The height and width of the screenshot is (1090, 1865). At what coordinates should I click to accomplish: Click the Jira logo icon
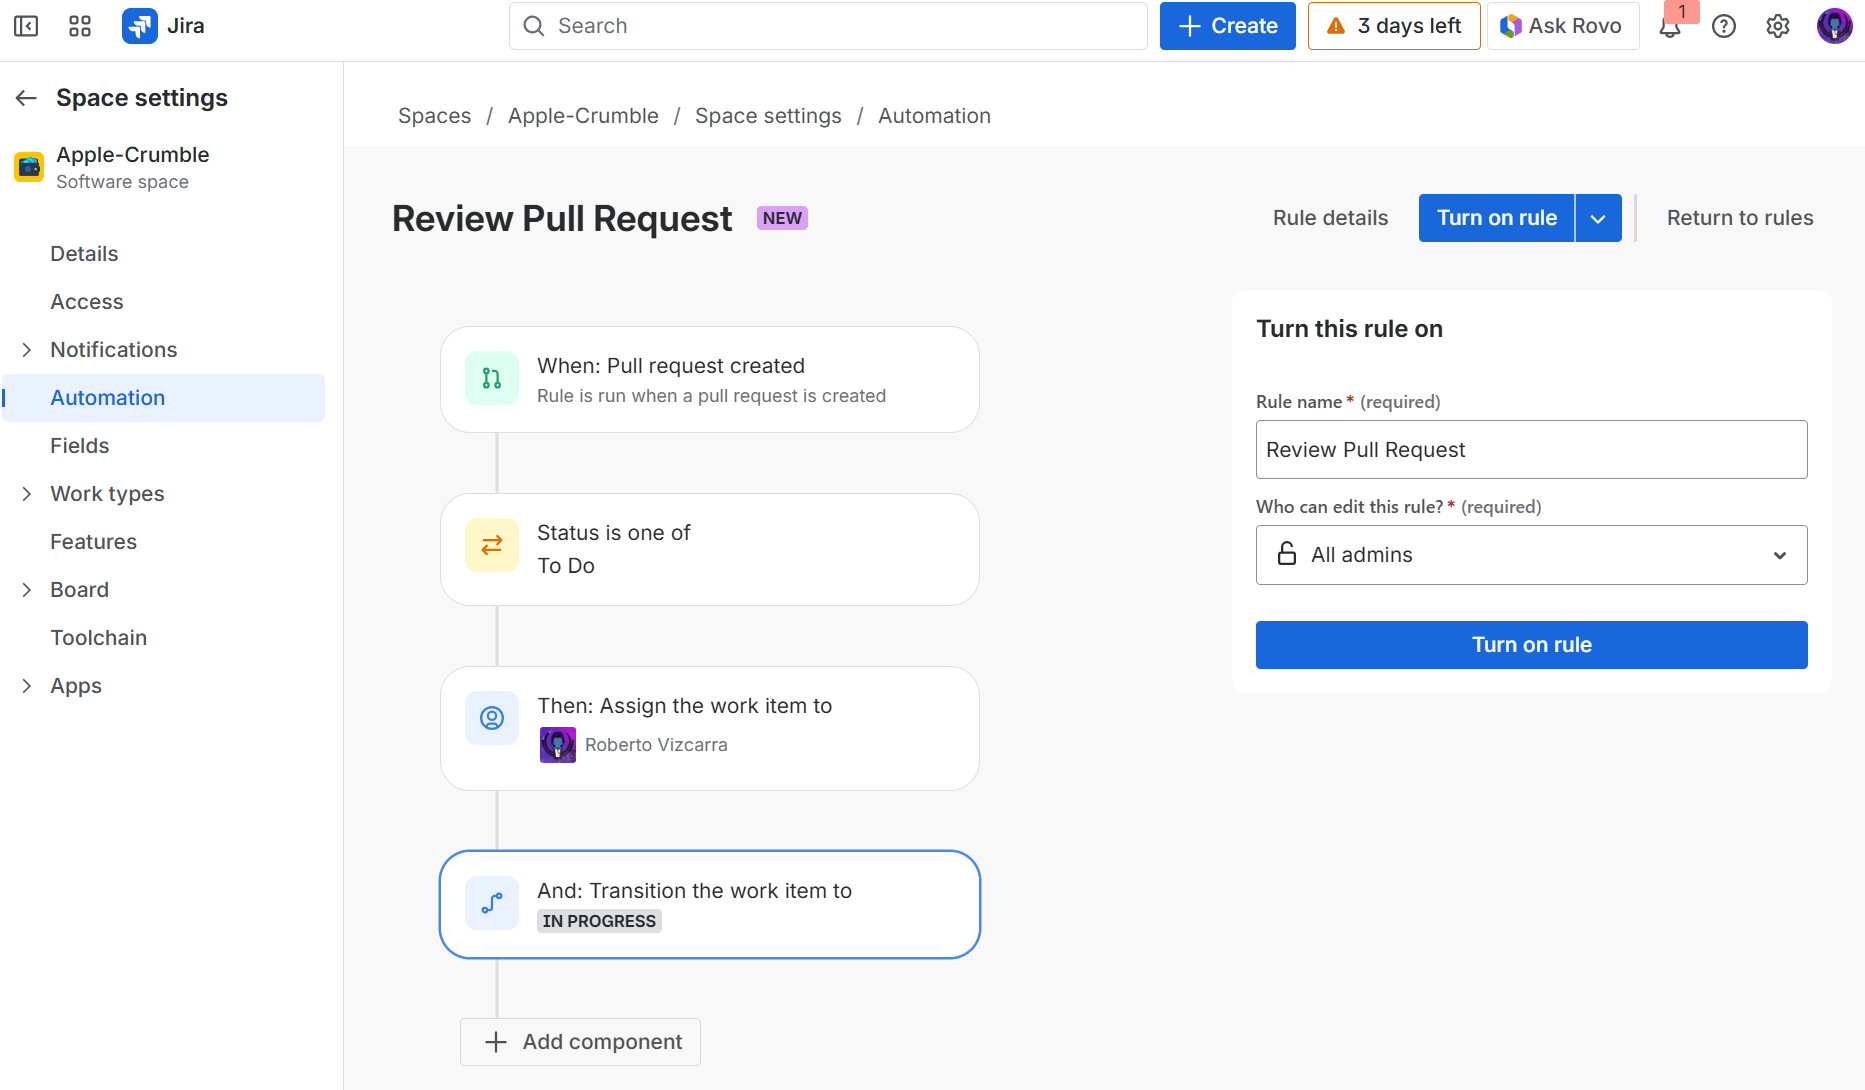tap(139, 26)
